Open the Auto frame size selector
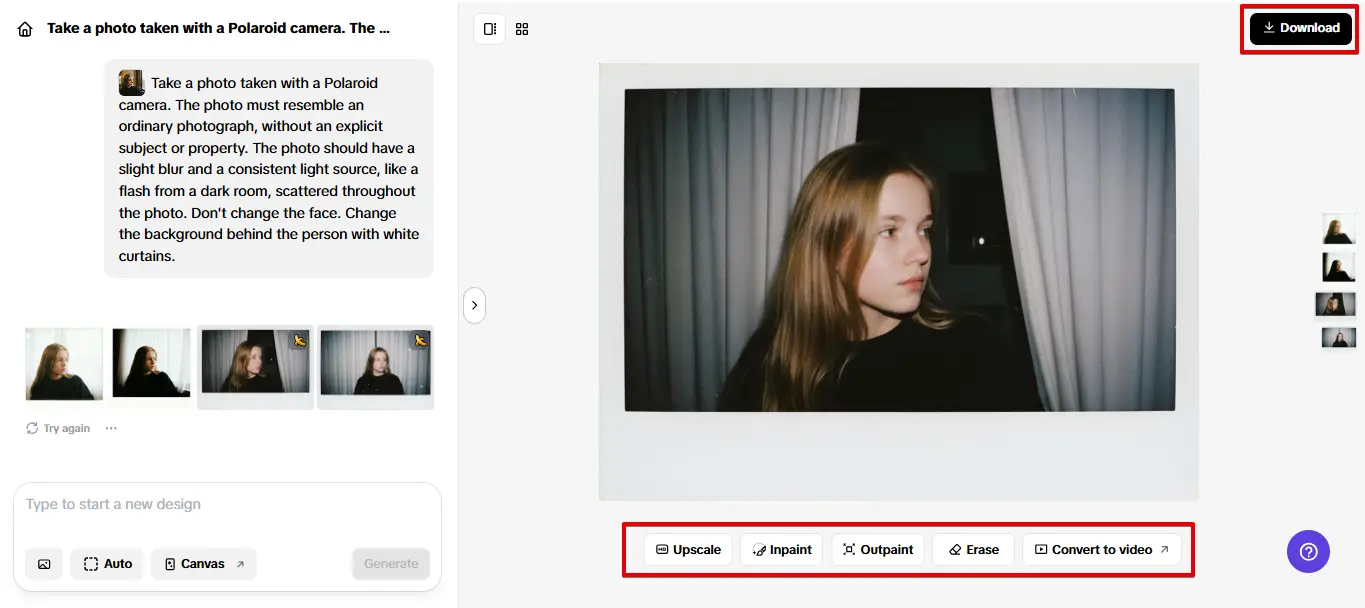Screen dimensions: 1365x608 pyautogui.click(x=106, y=564)
